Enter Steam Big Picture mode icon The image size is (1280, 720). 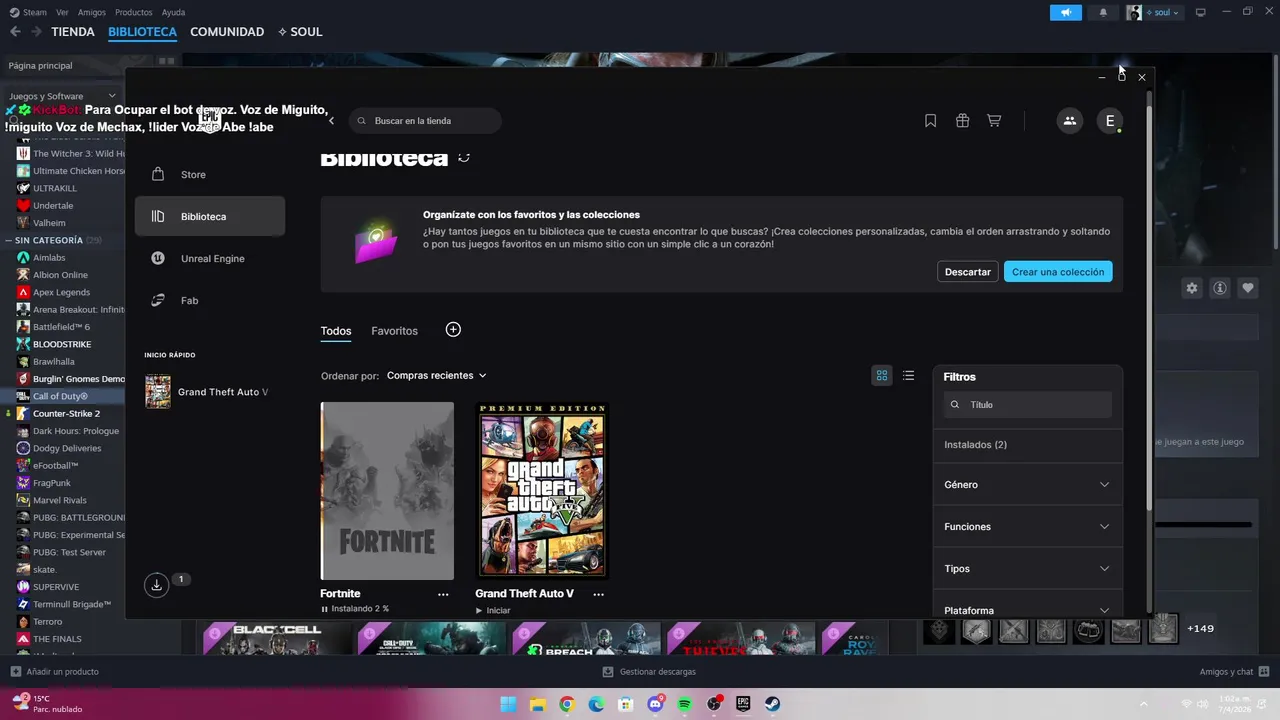[1201, 13]
